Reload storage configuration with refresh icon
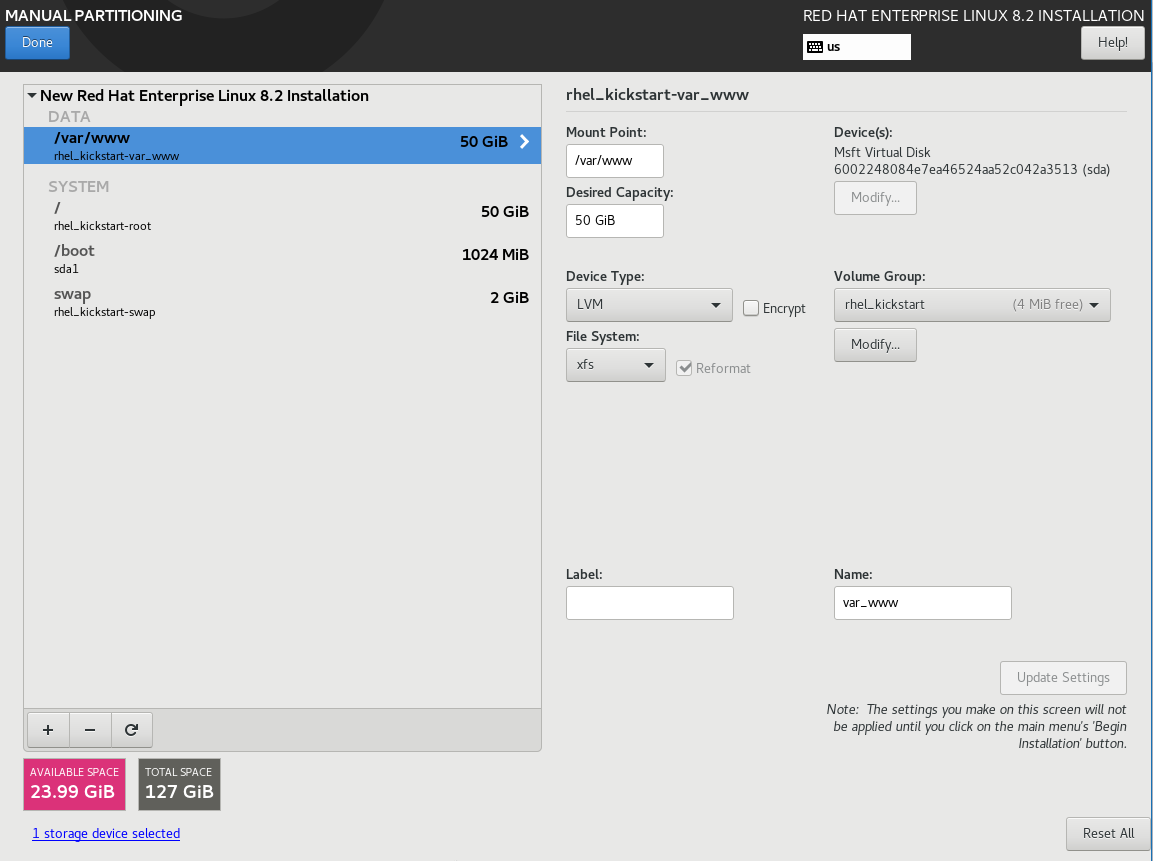 [132, 729]
